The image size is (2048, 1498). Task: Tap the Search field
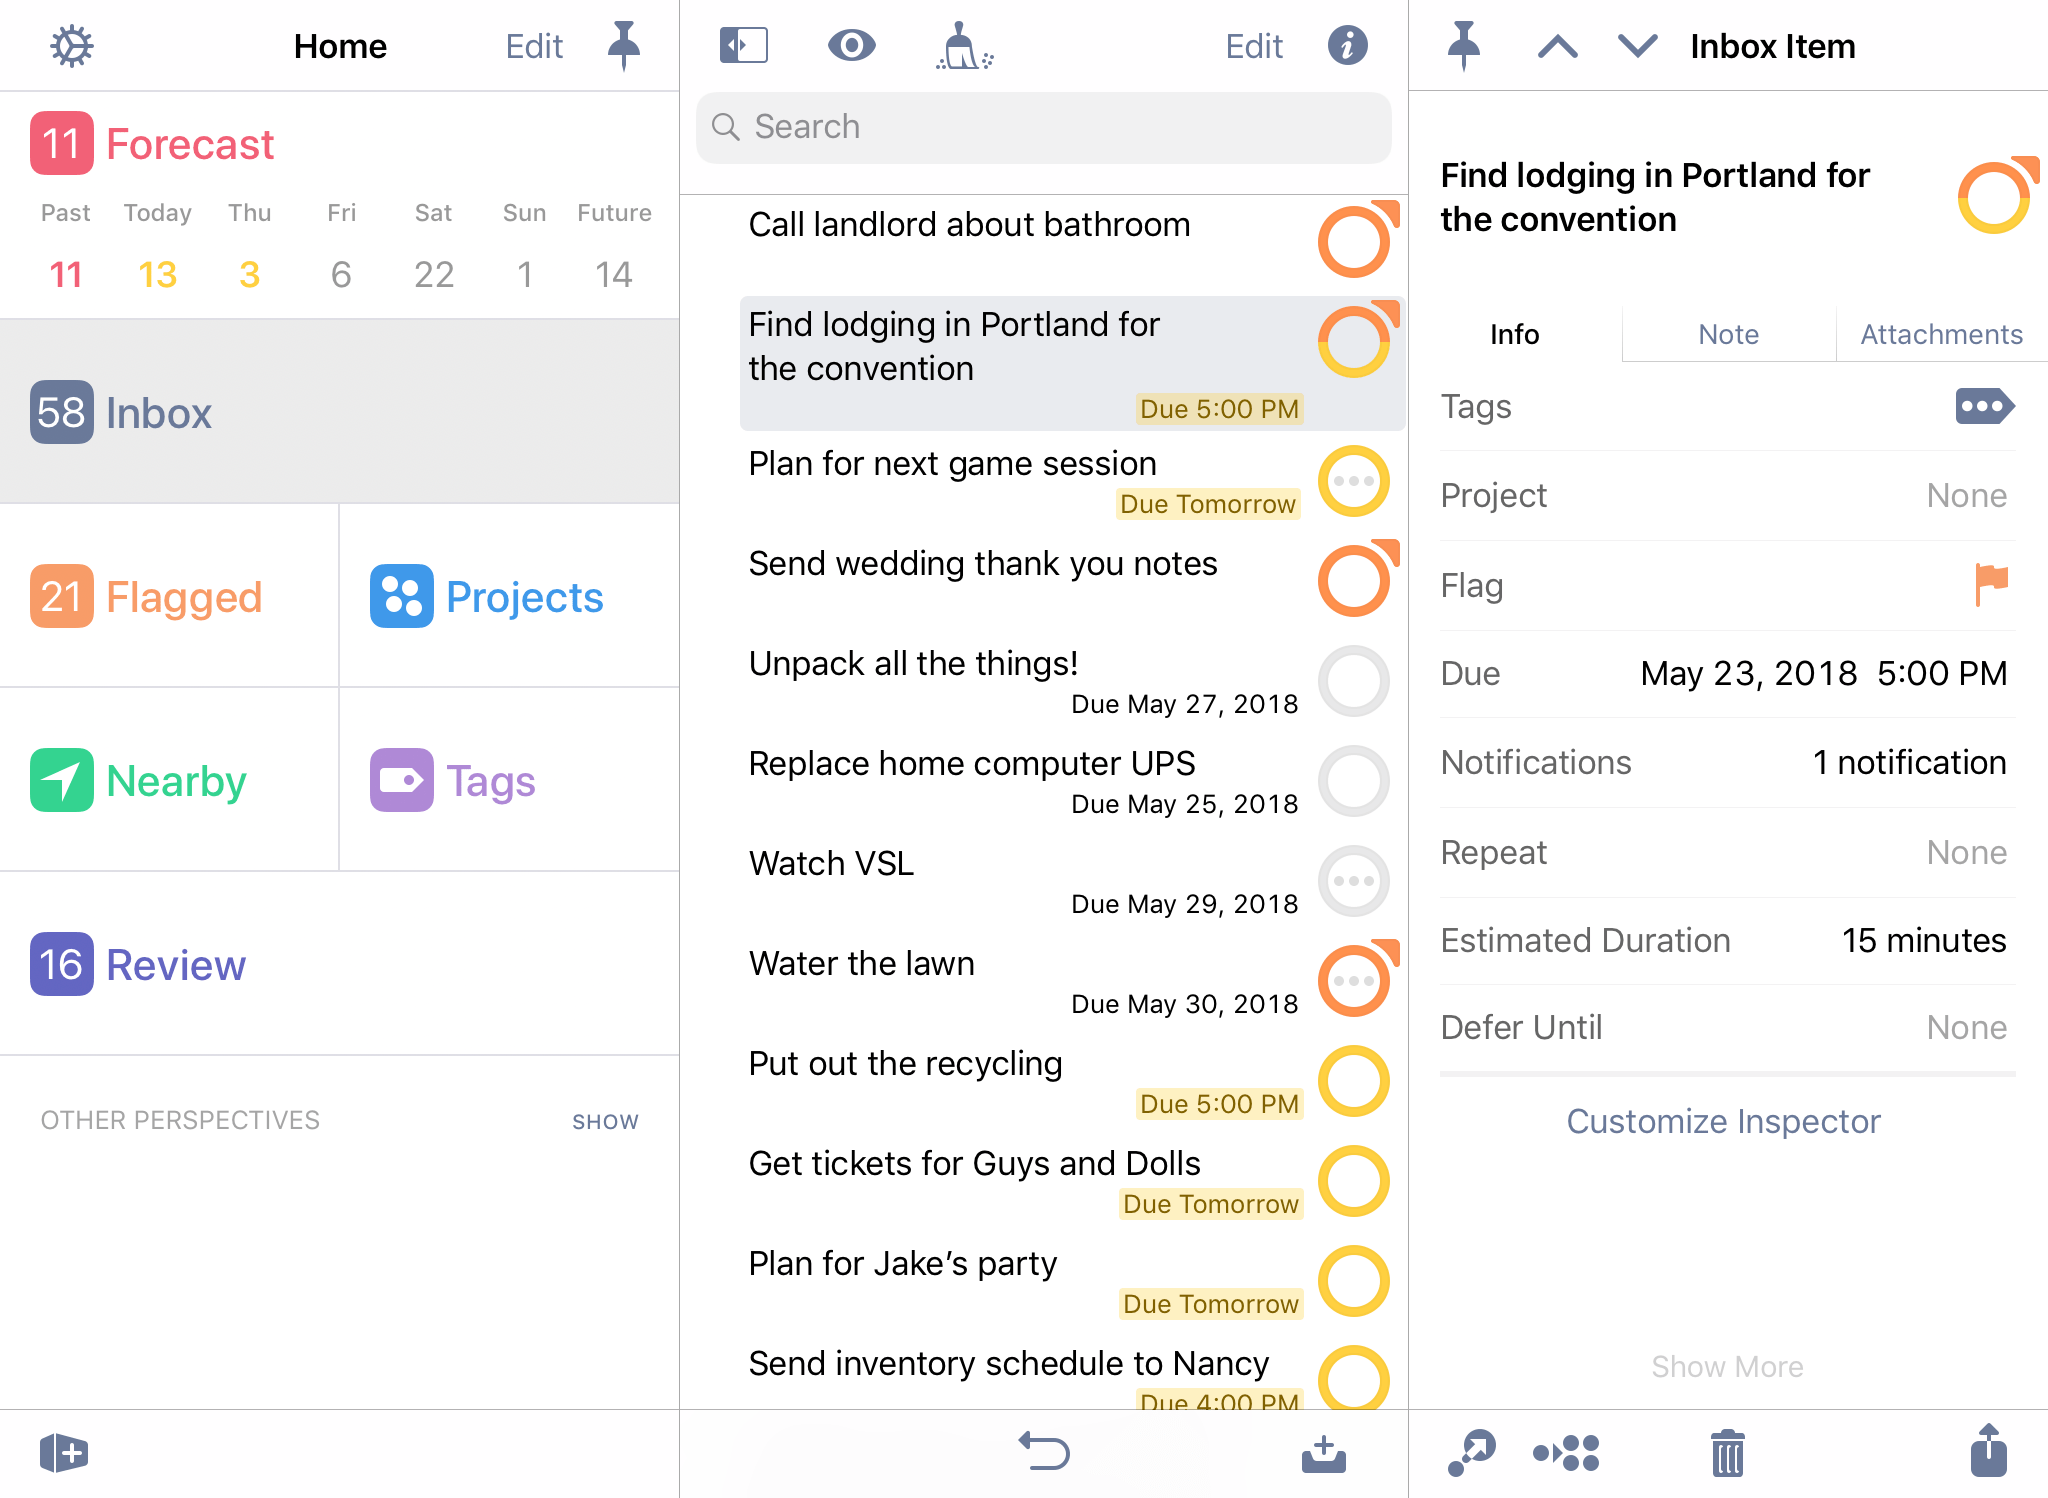(x=1043, y=127)
